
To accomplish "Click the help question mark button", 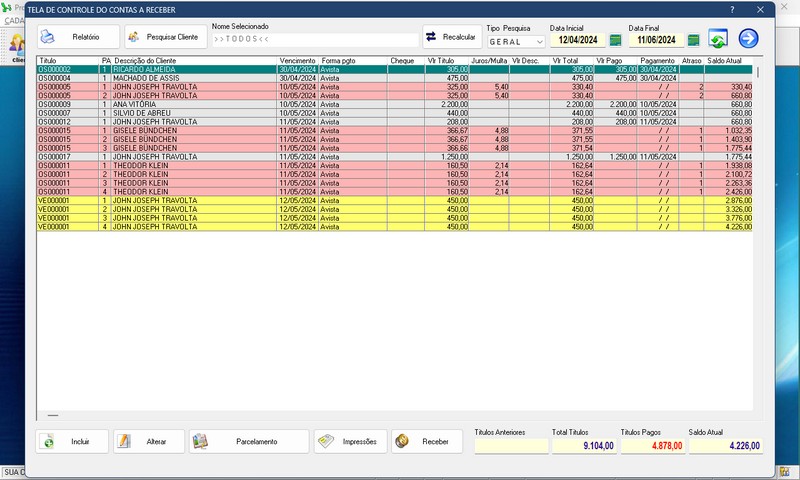I will pos(731,9).
